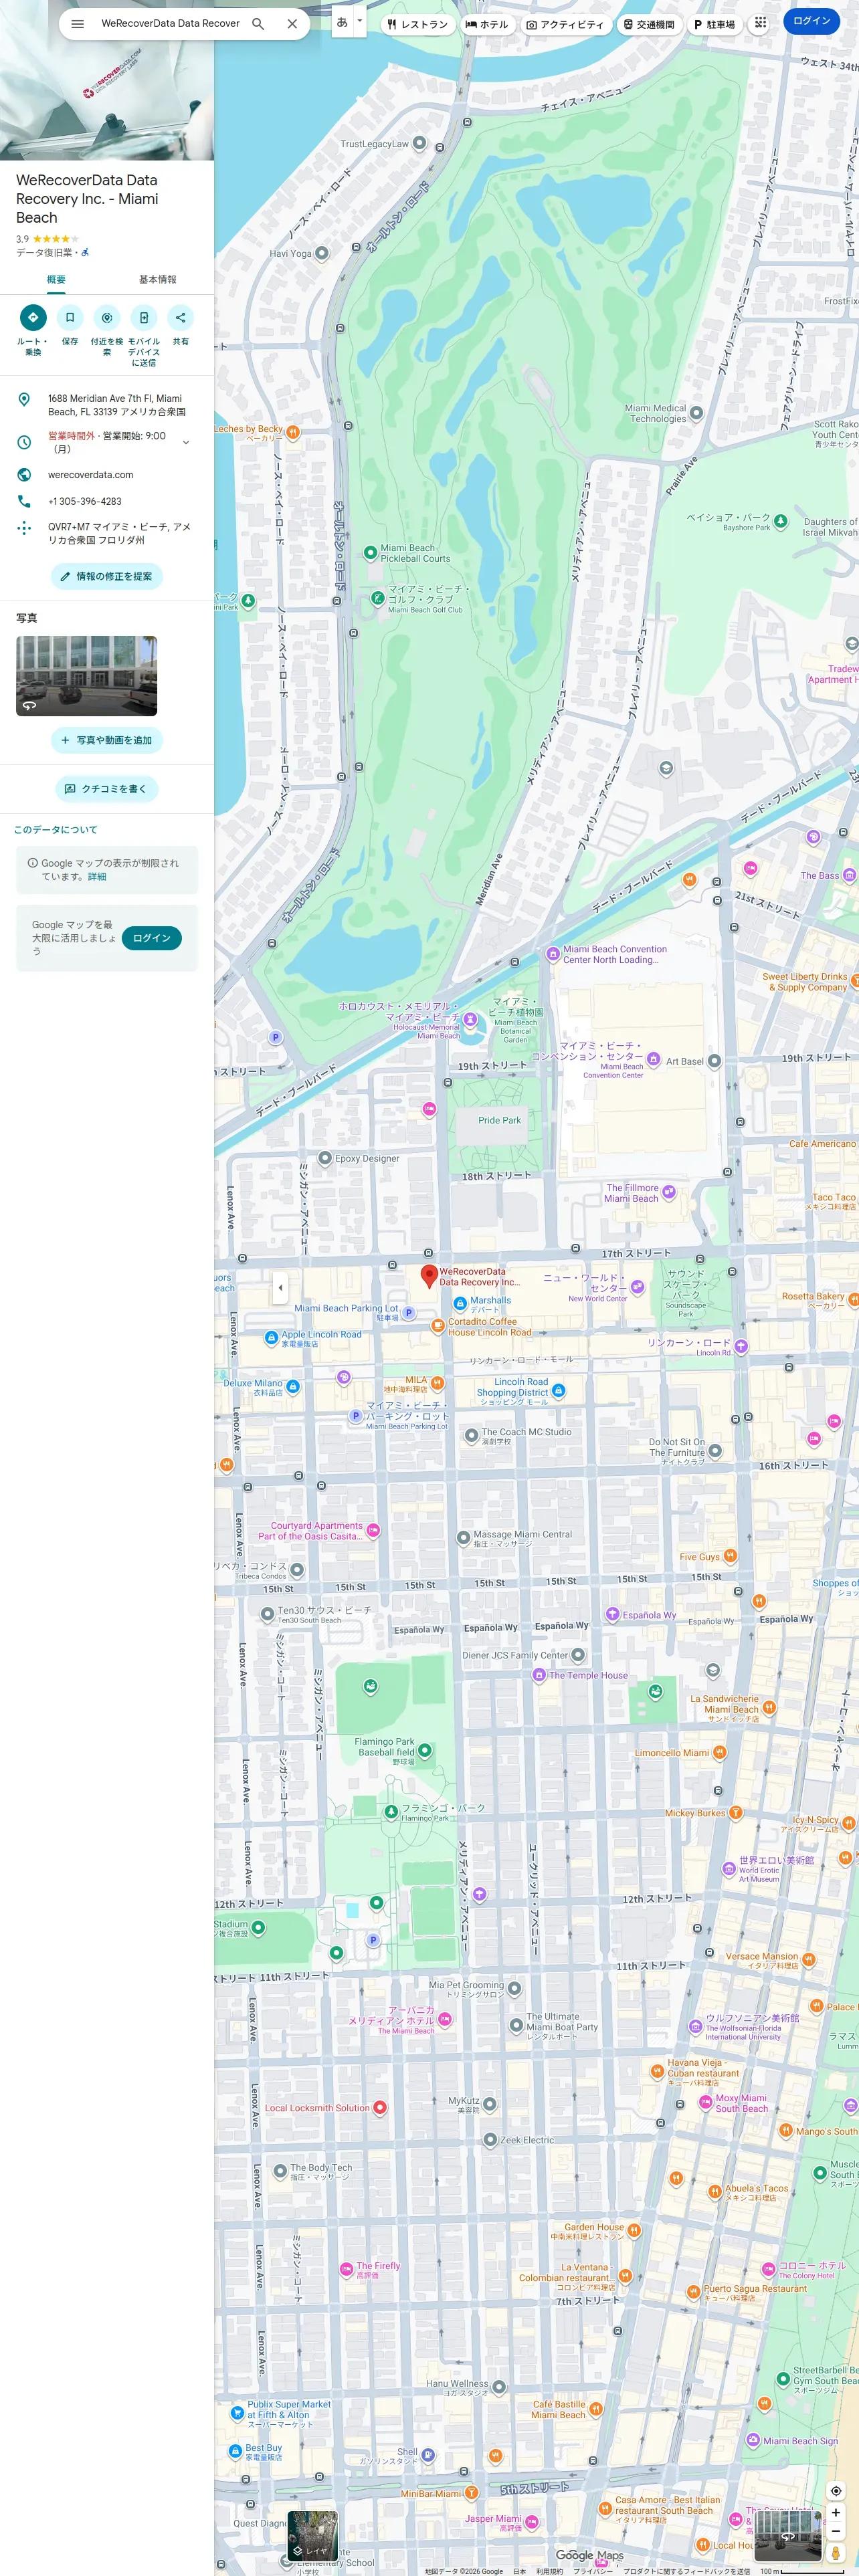This screenshot has height=2576, width=859.
Task: Select the Local Locksmith Solution marker
Action: 380,2108
